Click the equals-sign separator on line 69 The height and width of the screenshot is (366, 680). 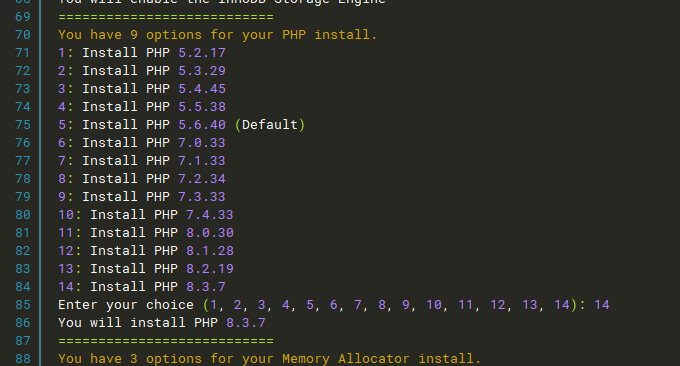(166, 17)
